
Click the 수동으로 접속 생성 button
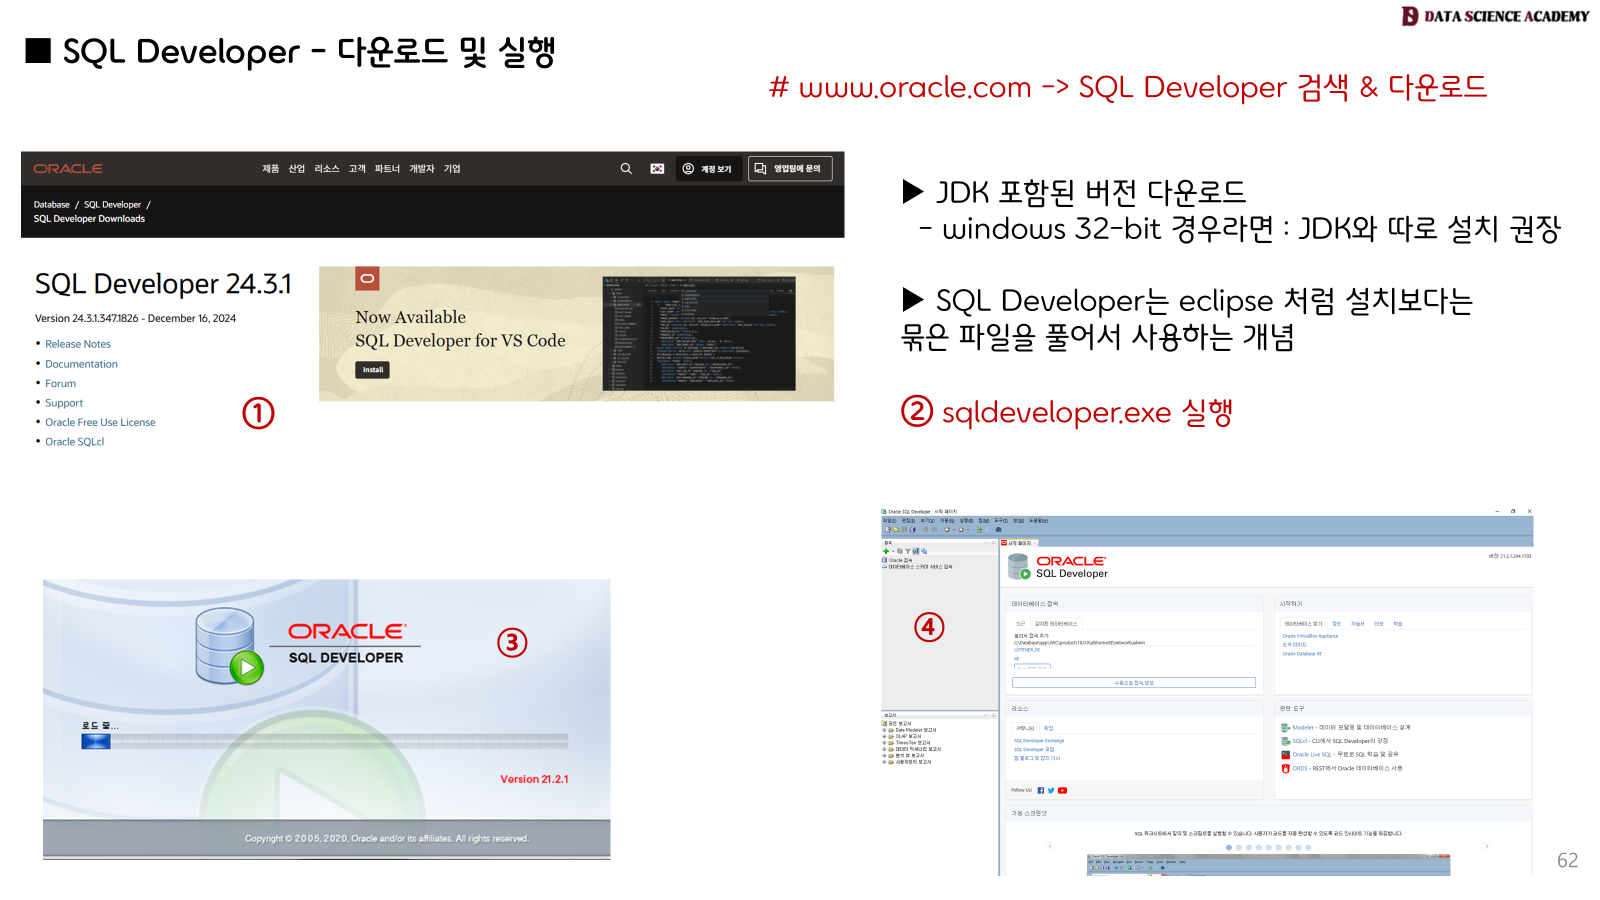pyautogui.click(x=1134, y=683)
